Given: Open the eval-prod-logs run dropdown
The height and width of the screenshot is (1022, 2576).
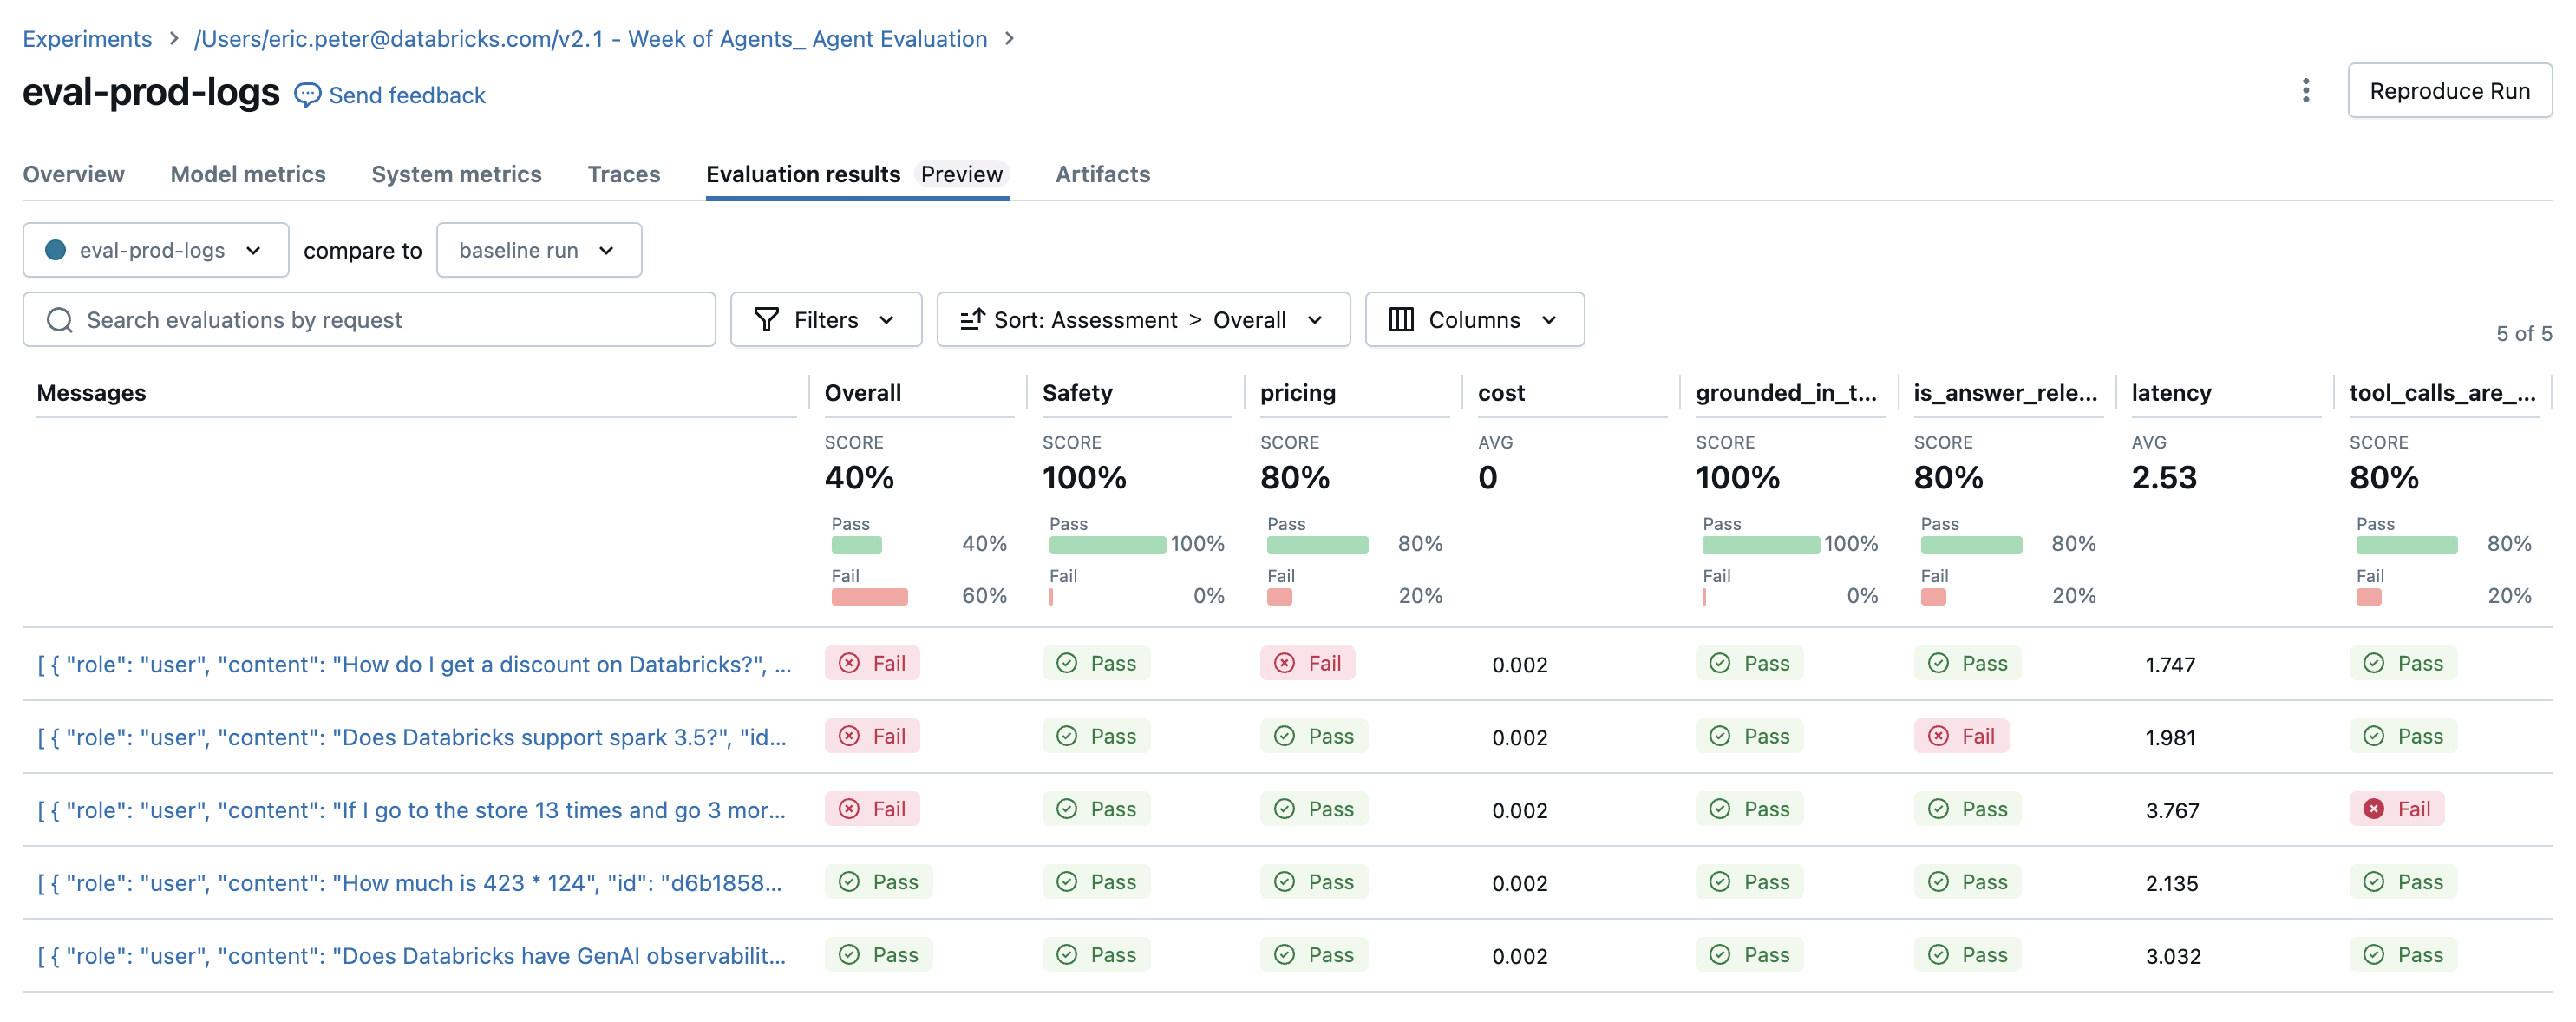Looking at the screenshot, I should click(156, 250).
